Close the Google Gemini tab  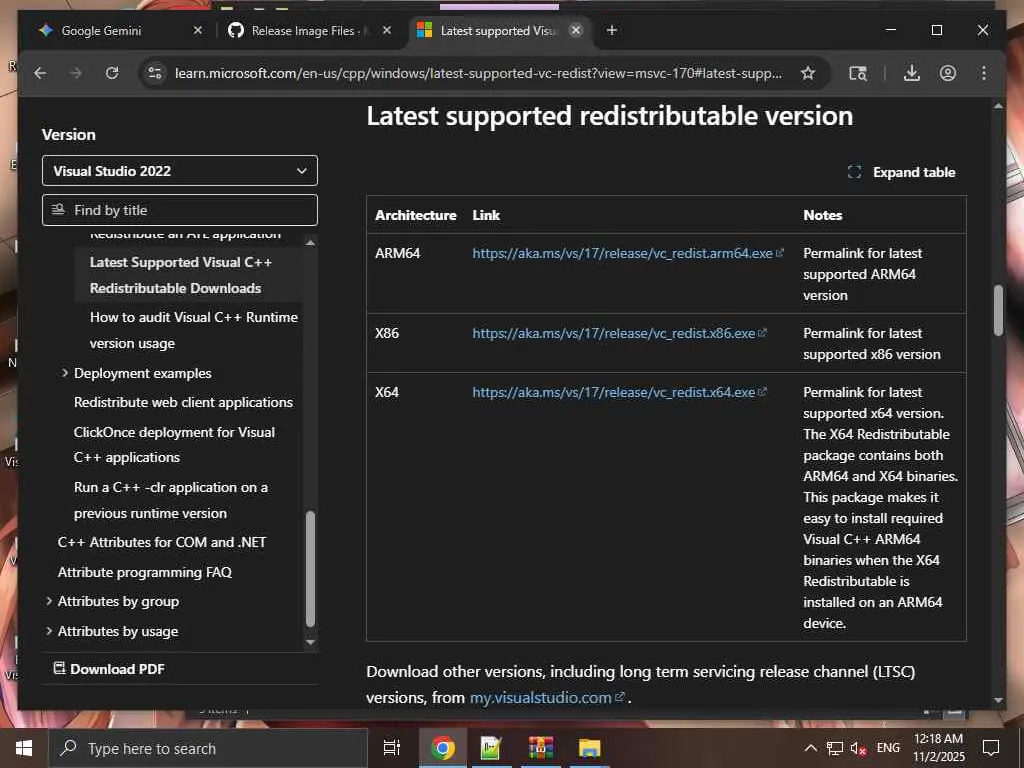pos(198,30)
